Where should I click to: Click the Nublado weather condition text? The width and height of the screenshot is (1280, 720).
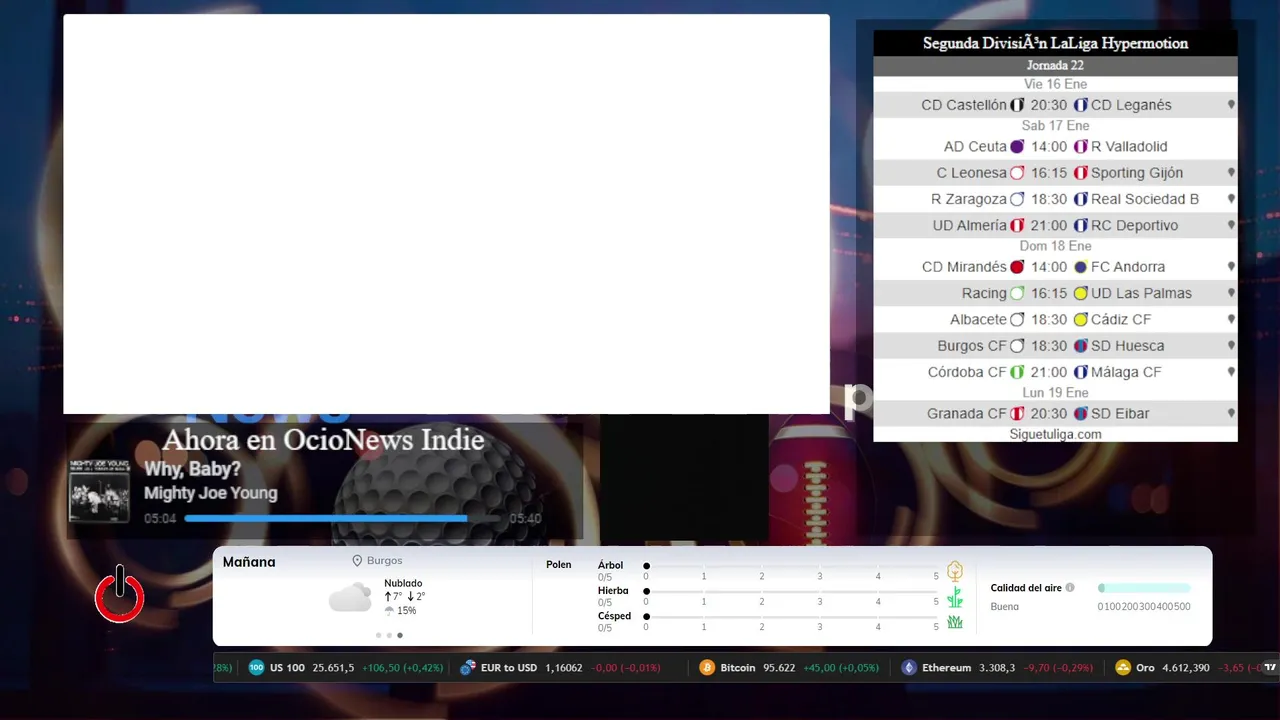click(403, 583)
